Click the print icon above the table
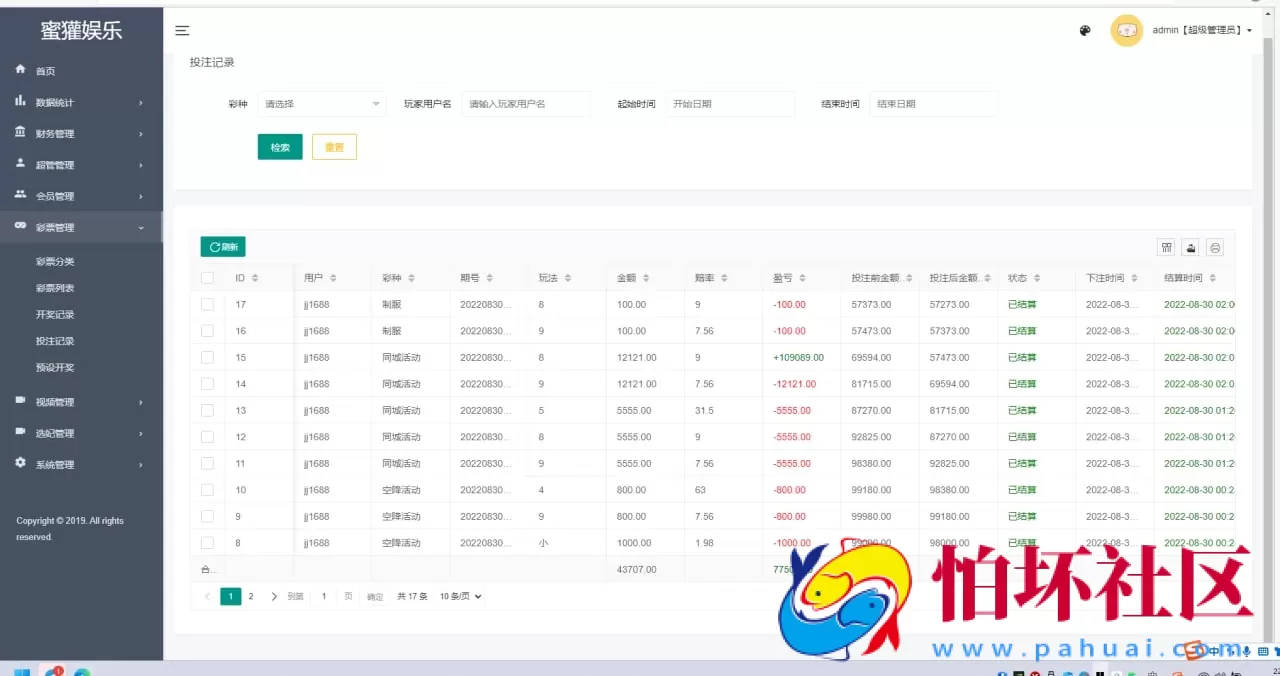Viewport: 1280px width, 676px height. click(x=1215, y=247)
